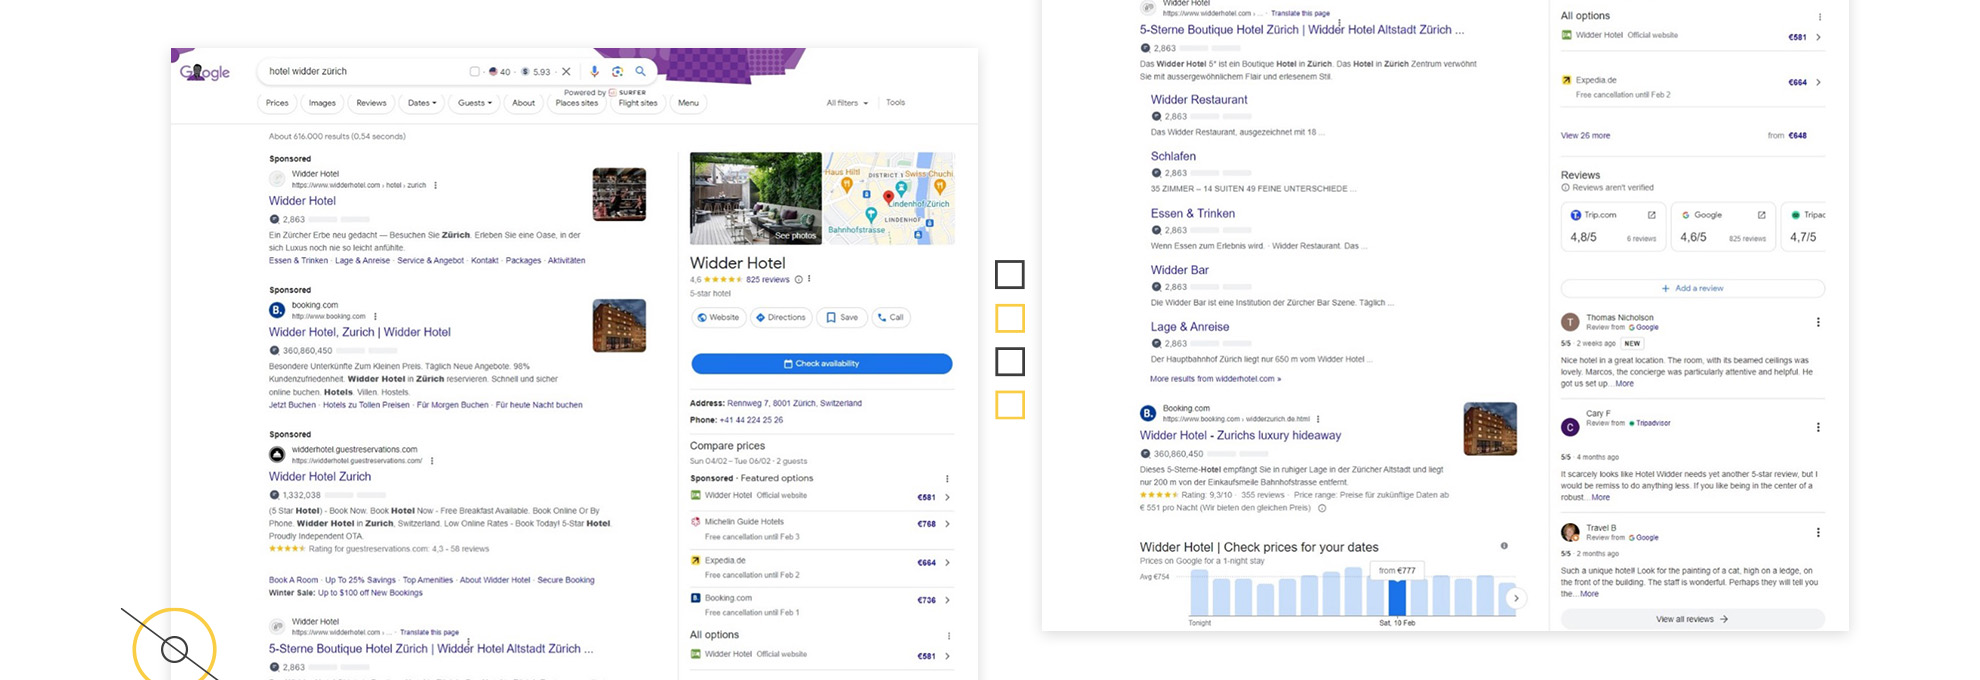1980x680 pixels.
Task: Expand Thomas Nicholson's review with More
Action: pyautogui.click(x=1624, y=383)
